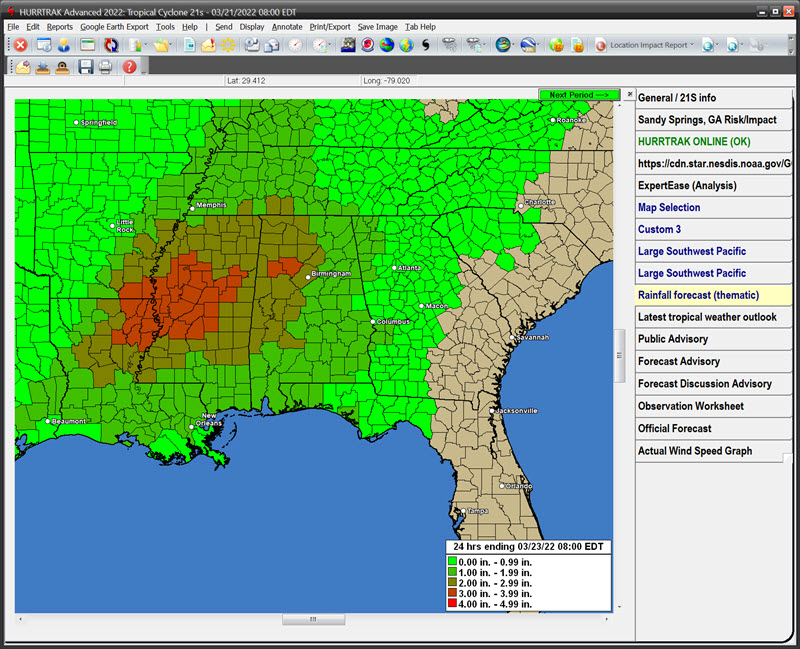Screen dimensions: 800x649
Task: Select the Forecast Discussion Advisory tab
Action: tap(705, 383)
